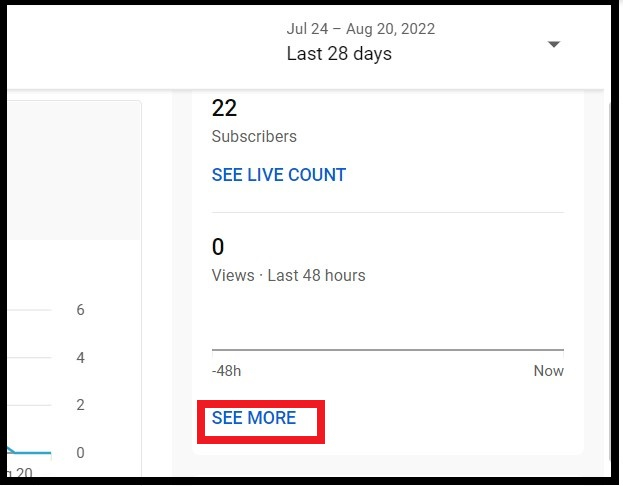Click the SEE MORE link

click(254, 418)
